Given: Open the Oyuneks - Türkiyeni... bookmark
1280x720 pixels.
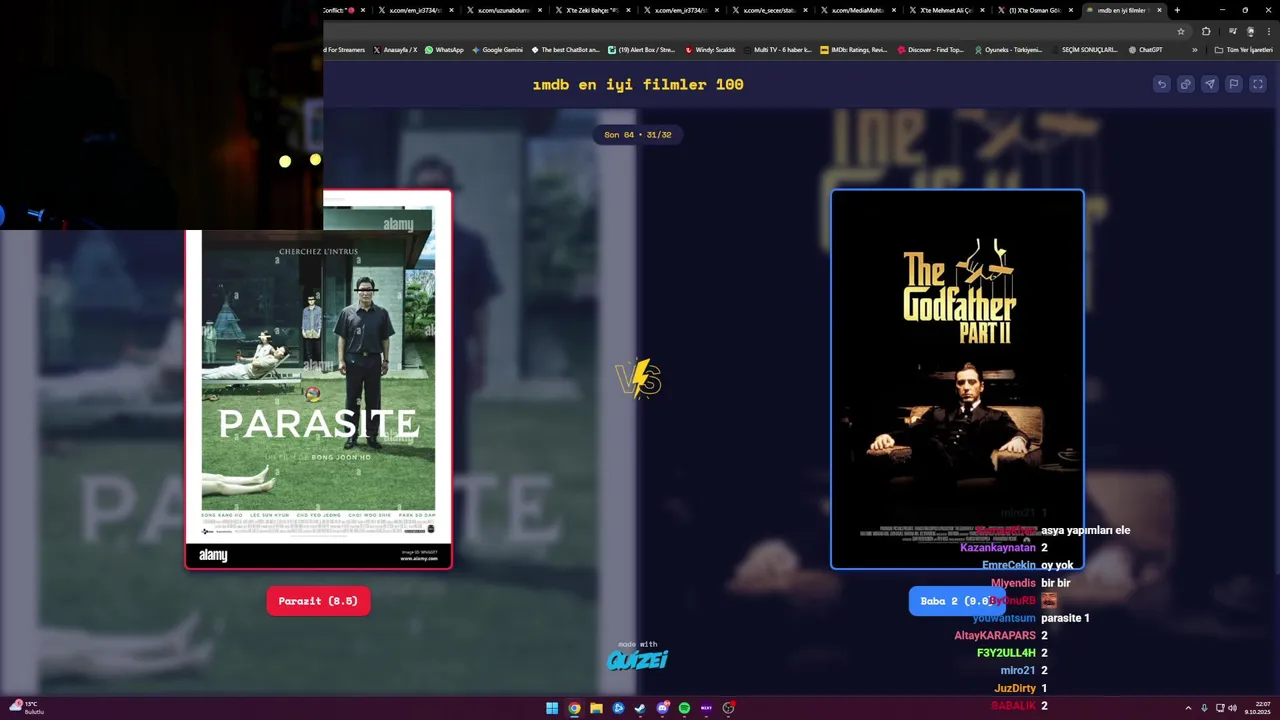Looking at the screenshot, I should point(1008,50).
